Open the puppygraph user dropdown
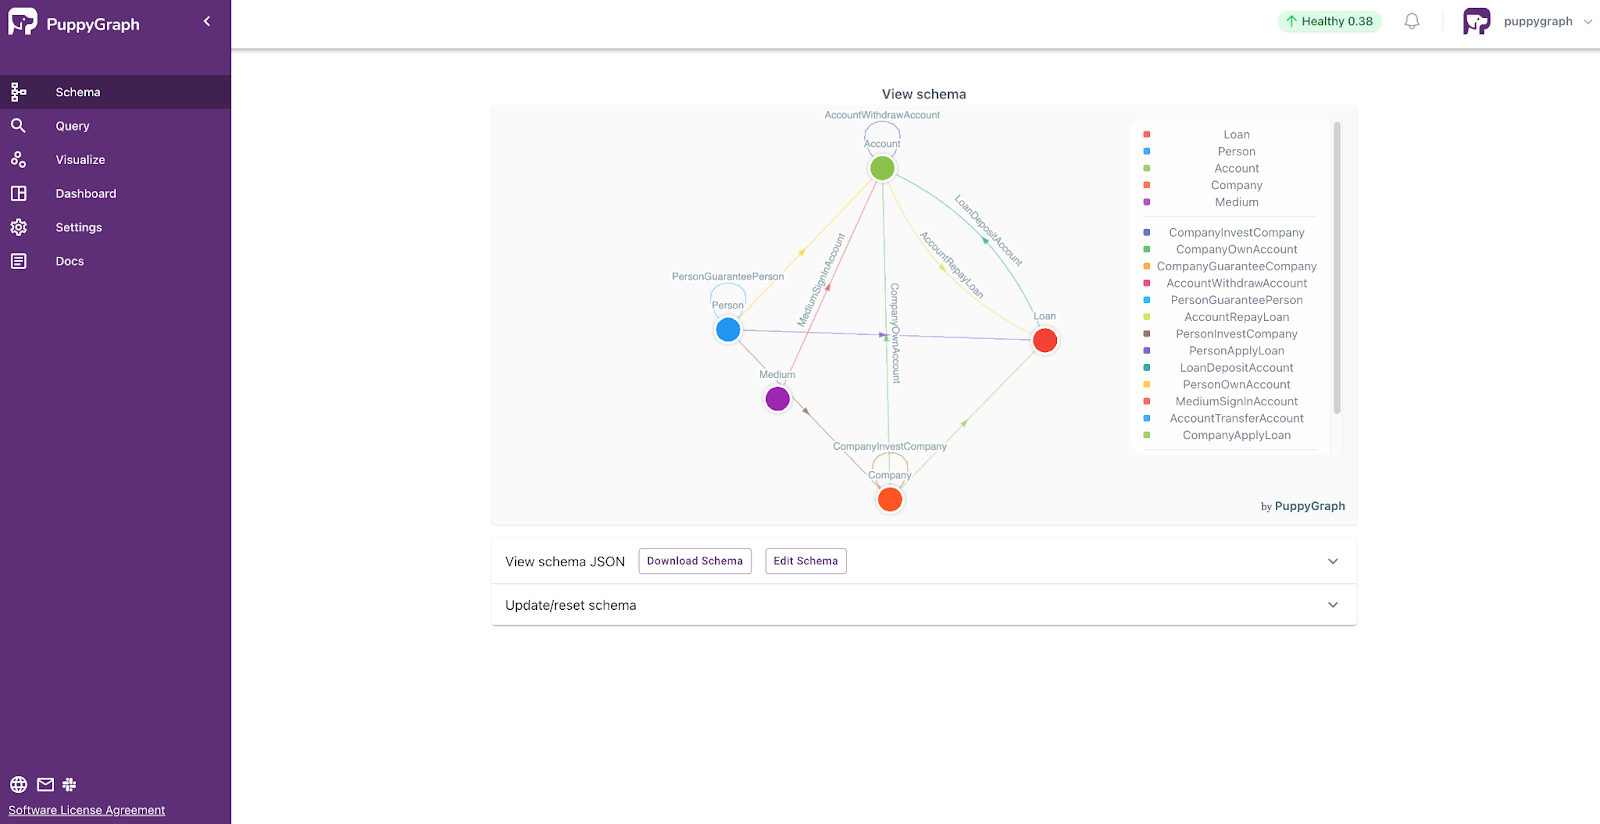 [x=1587, y=21]
